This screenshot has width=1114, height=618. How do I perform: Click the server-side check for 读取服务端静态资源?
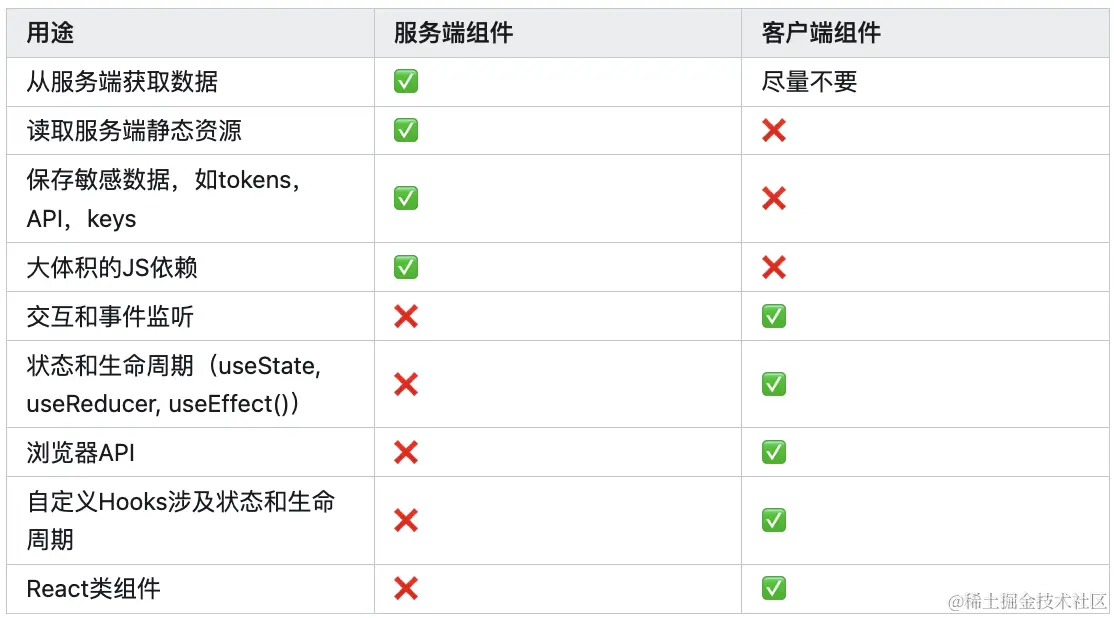[406, 130]
